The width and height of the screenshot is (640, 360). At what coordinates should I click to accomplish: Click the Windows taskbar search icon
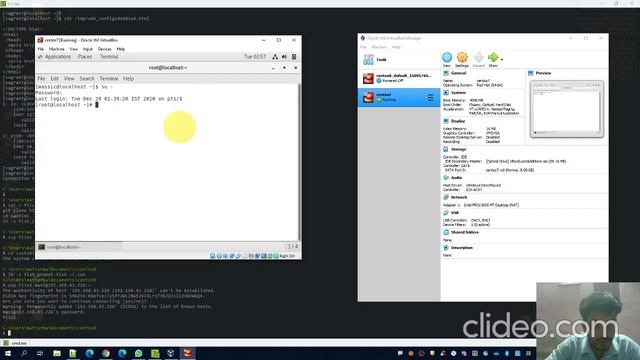24,353
